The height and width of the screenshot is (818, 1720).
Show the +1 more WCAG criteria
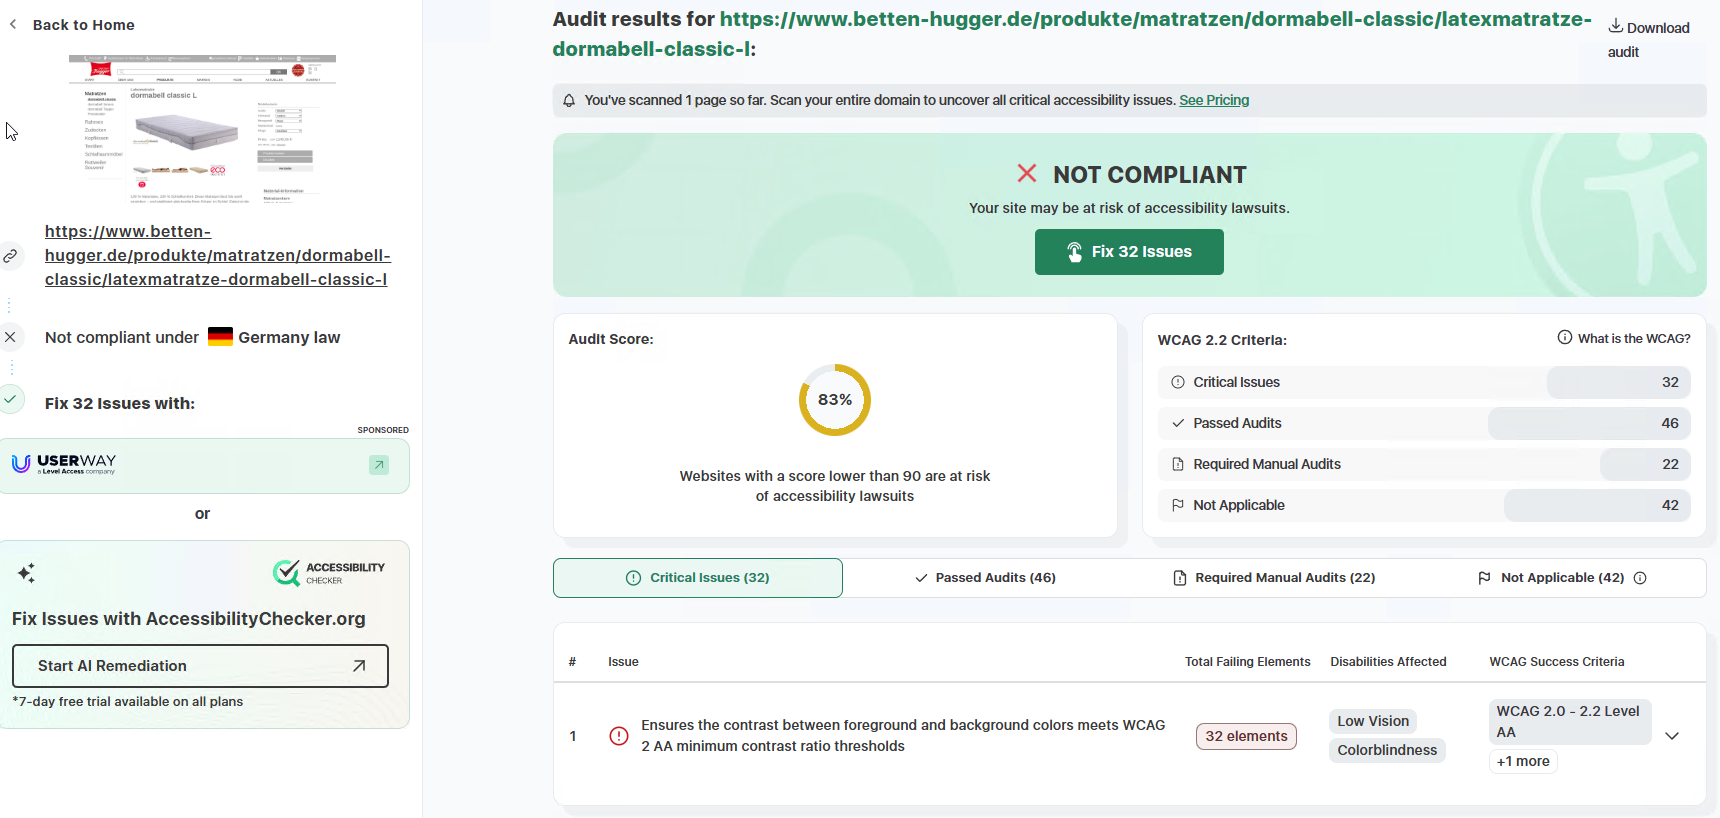coord(1523,761)
